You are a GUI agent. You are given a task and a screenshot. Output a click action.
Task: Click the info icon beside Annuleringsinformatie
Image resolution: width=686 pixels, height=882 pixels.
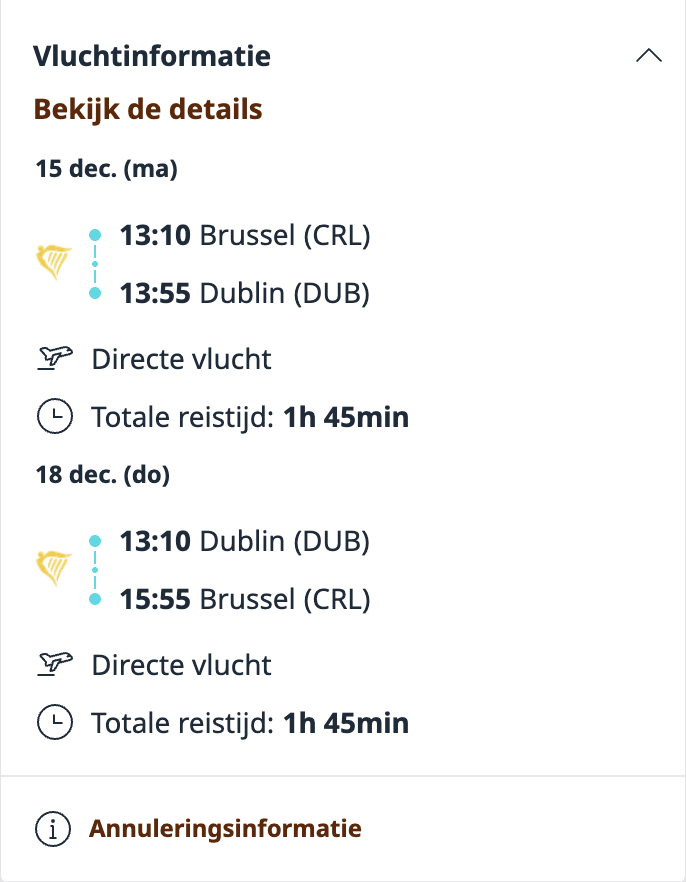point(53,828)
